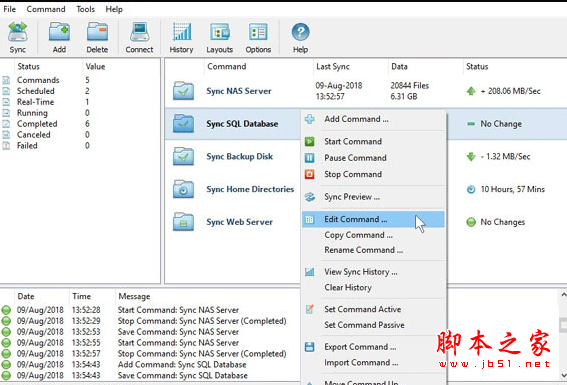Click the green play icon for Start Command
The image size is (567, 385).
[x=310, y=141]
